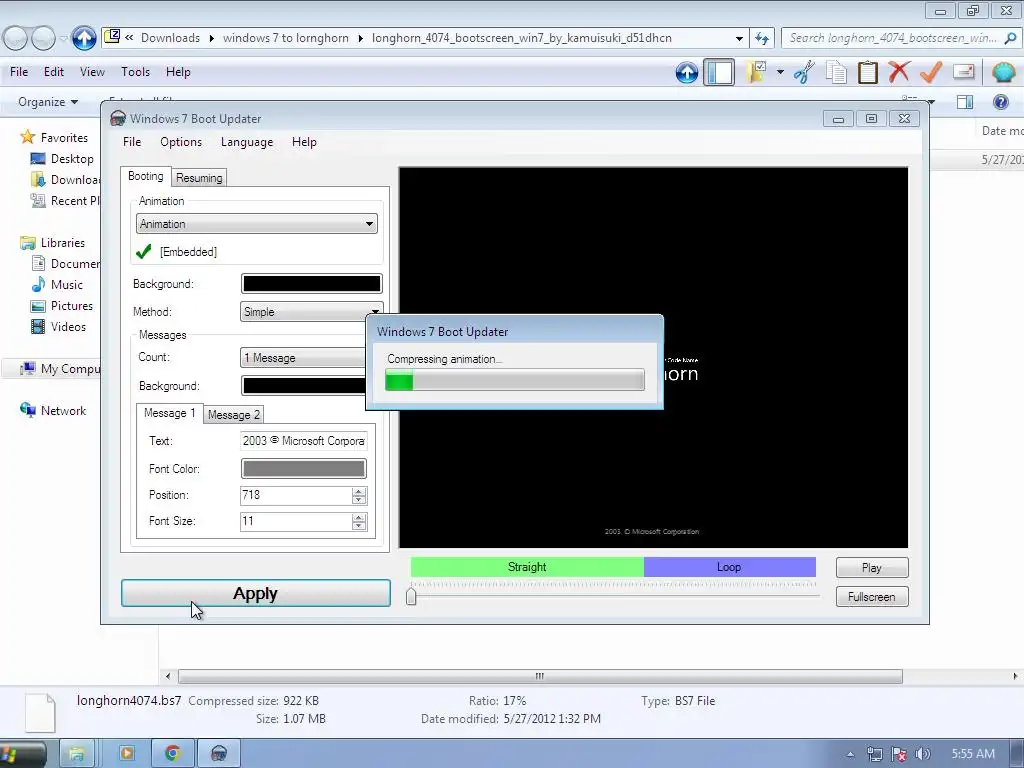Switch to the Resuming tab
Viewport: 1024px width, 768px height.
[x=199, y=178]
